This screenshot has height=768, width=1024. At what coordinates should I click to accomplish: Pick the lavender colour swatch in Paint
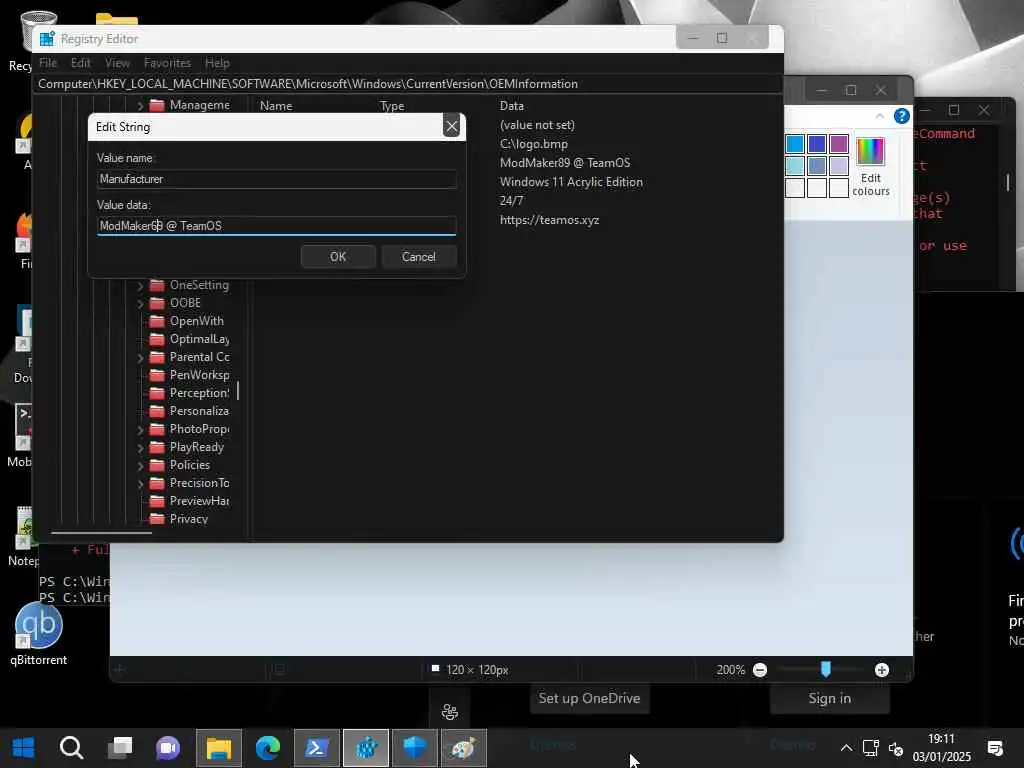pyautogui.click(x=839, y=166)
